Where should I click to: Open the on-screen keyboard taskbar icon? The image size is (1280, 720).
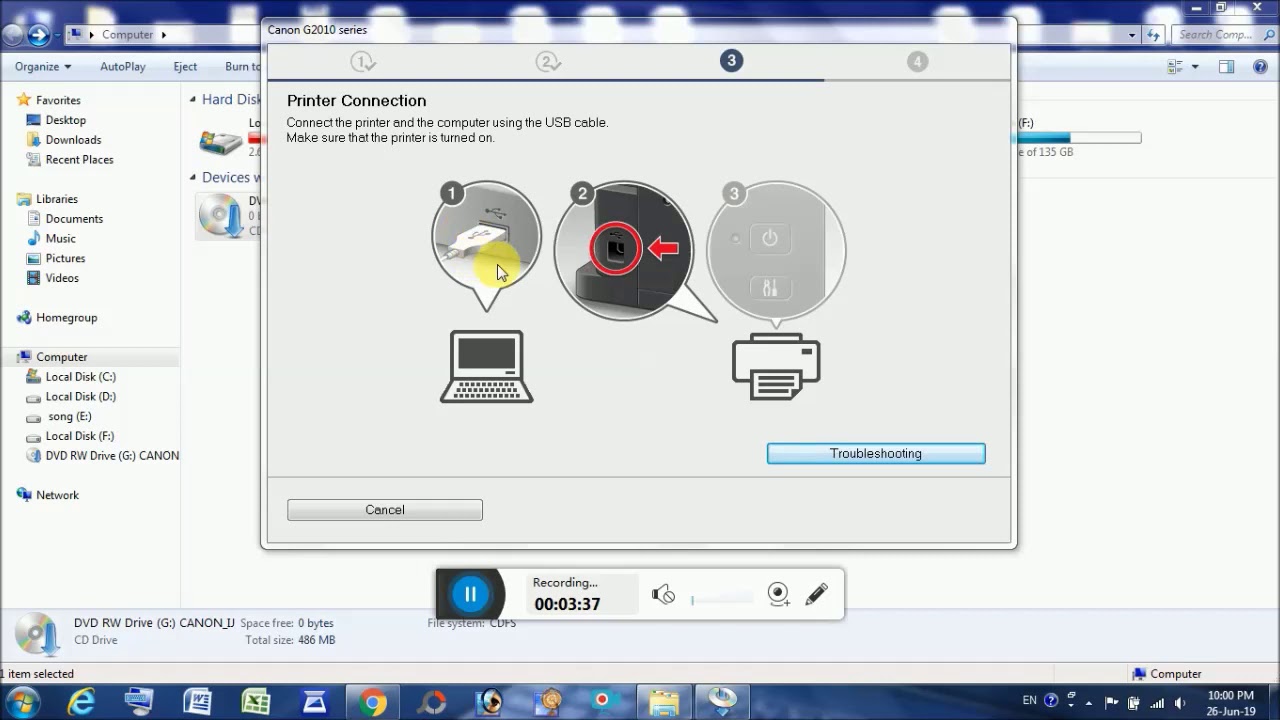click(138, 701)
